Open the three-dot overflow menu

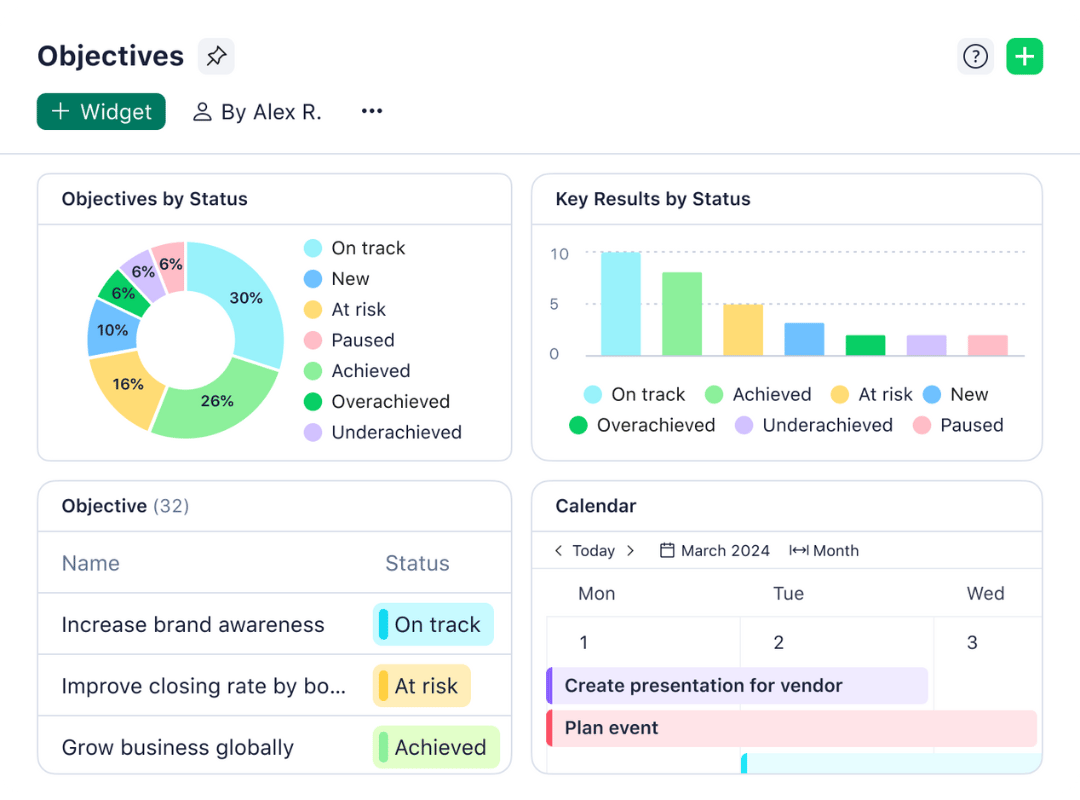371,111
